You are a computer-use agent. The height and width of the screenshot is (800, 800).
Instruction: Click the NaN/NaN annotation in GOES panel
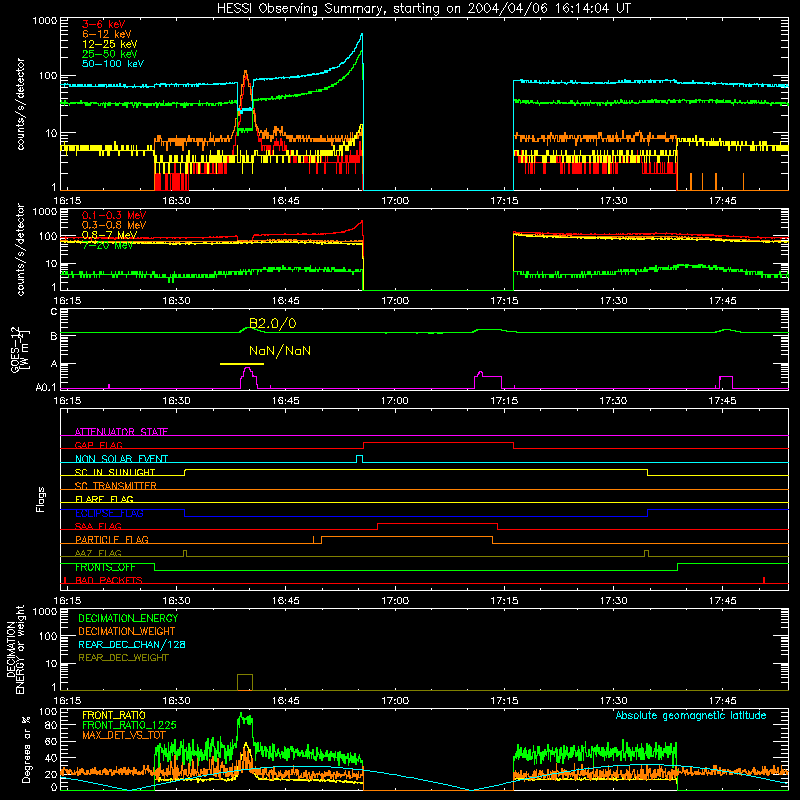[x=280, y=351]
